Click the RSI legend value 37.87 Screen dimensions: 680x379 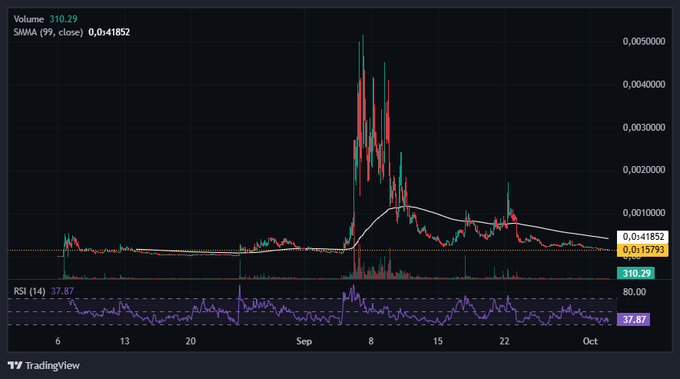point(62,291)
